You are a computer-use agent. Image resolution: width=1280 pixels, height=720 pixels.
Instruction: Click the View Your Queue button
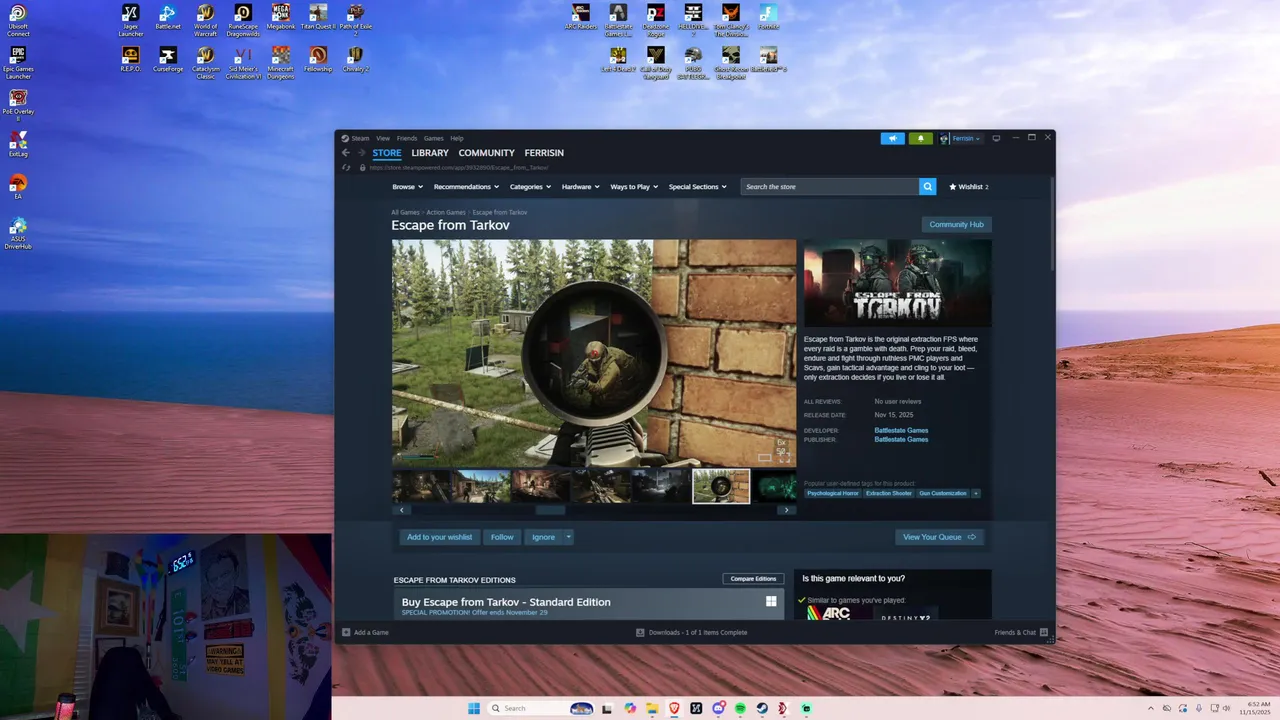click(x=939, y=537)
